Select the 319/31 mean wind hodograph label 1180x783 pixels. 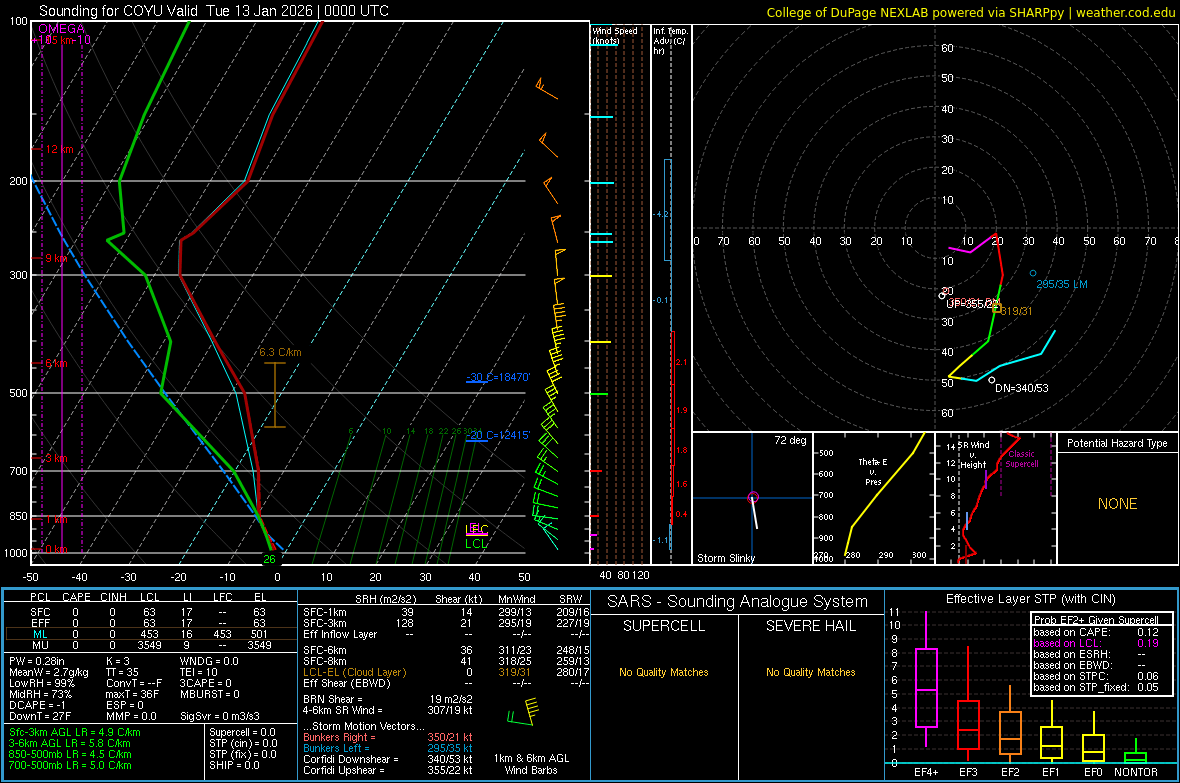(x=1017, y=311)
